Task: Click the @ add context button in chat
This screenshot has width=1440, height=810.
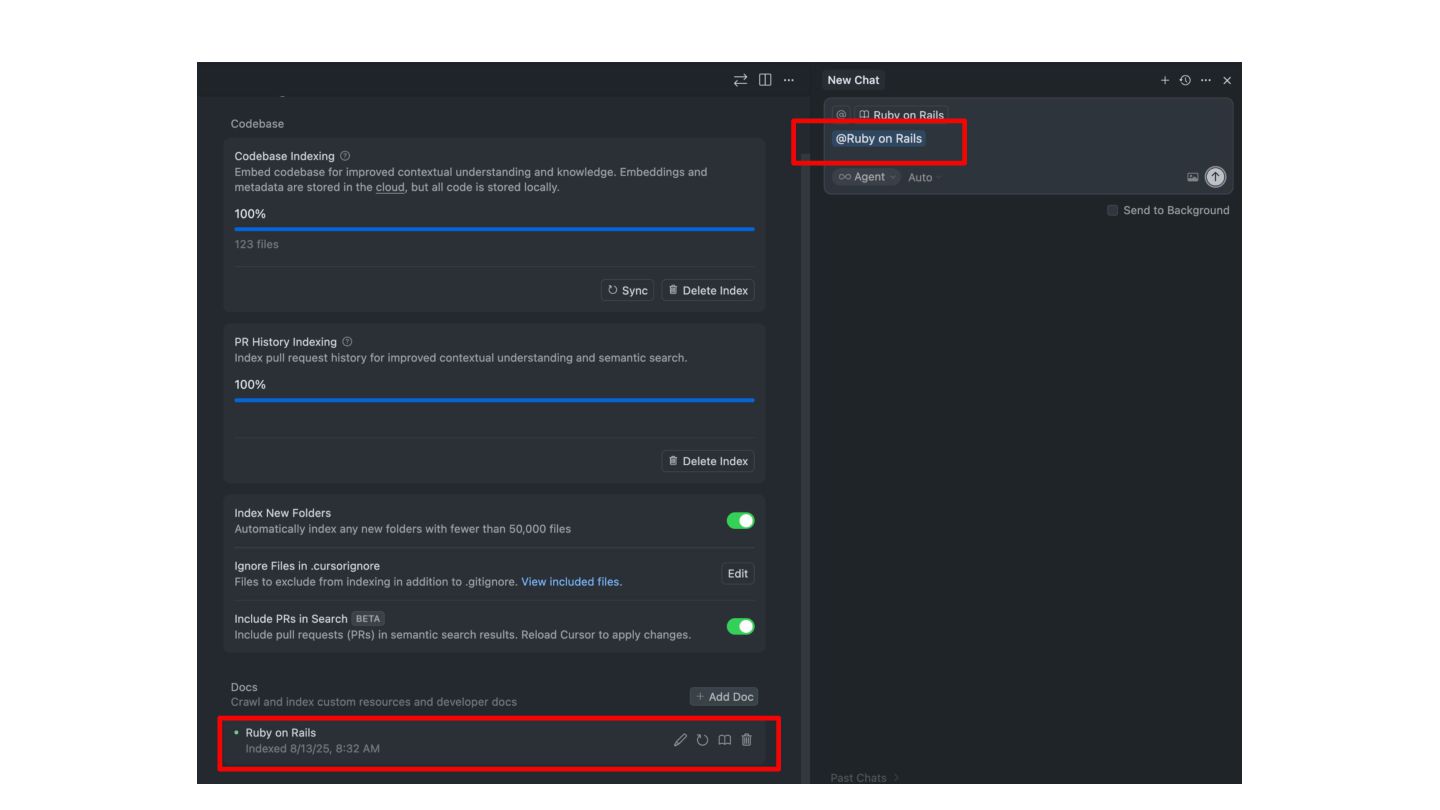Action: [x=841, y=115]
